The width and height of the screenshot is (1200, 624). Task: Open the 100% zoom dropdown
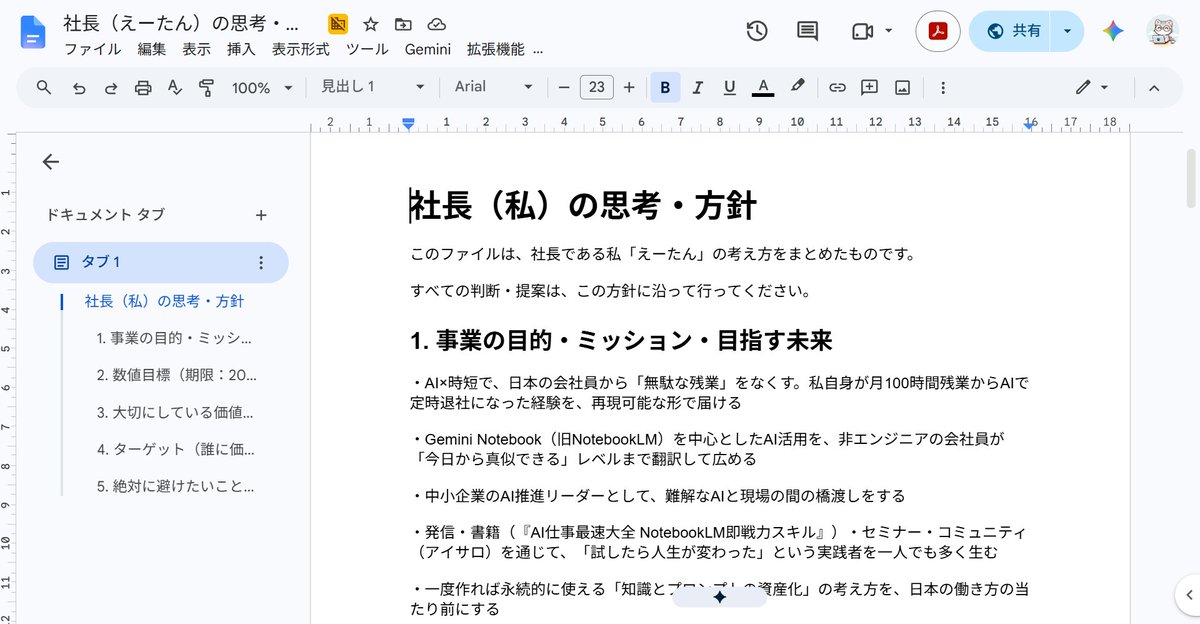point(262,87)
